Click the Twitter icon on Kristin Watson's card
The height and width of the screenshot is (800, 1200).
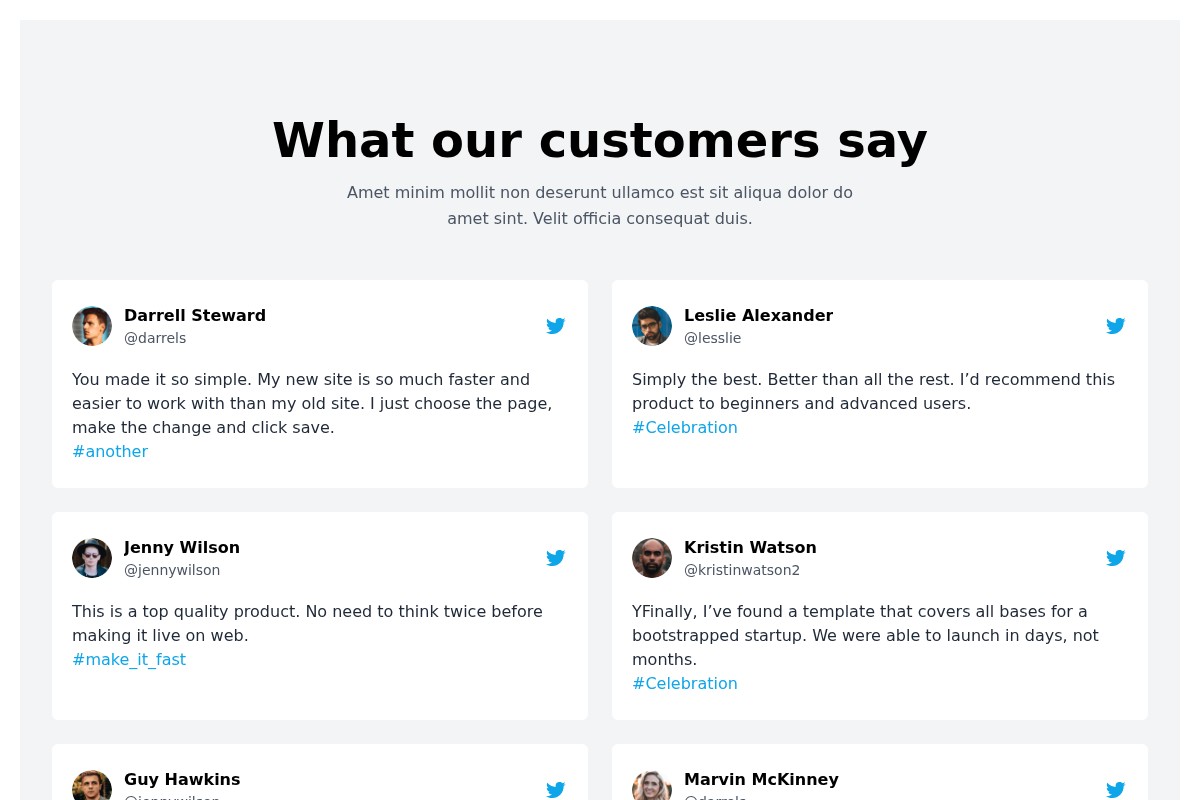(x=1116, y=558)
